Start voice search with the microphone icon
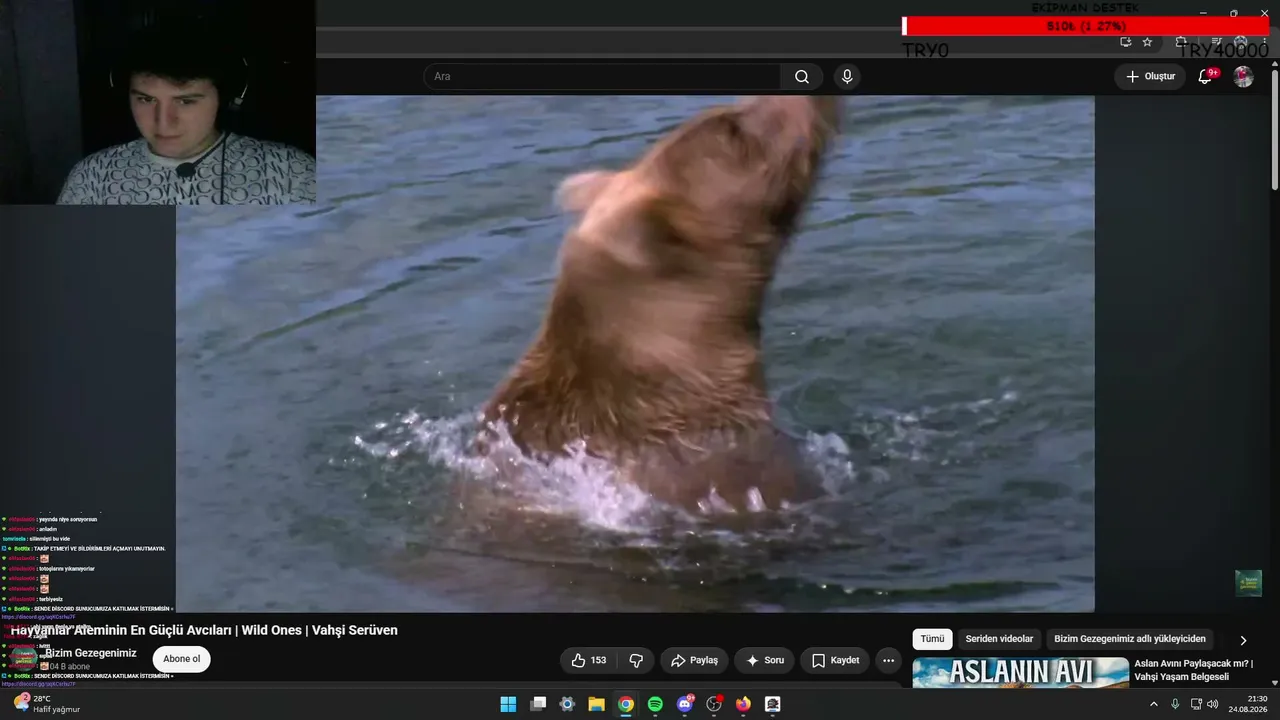Viewport: 1280px width, 720px height. 847,77
